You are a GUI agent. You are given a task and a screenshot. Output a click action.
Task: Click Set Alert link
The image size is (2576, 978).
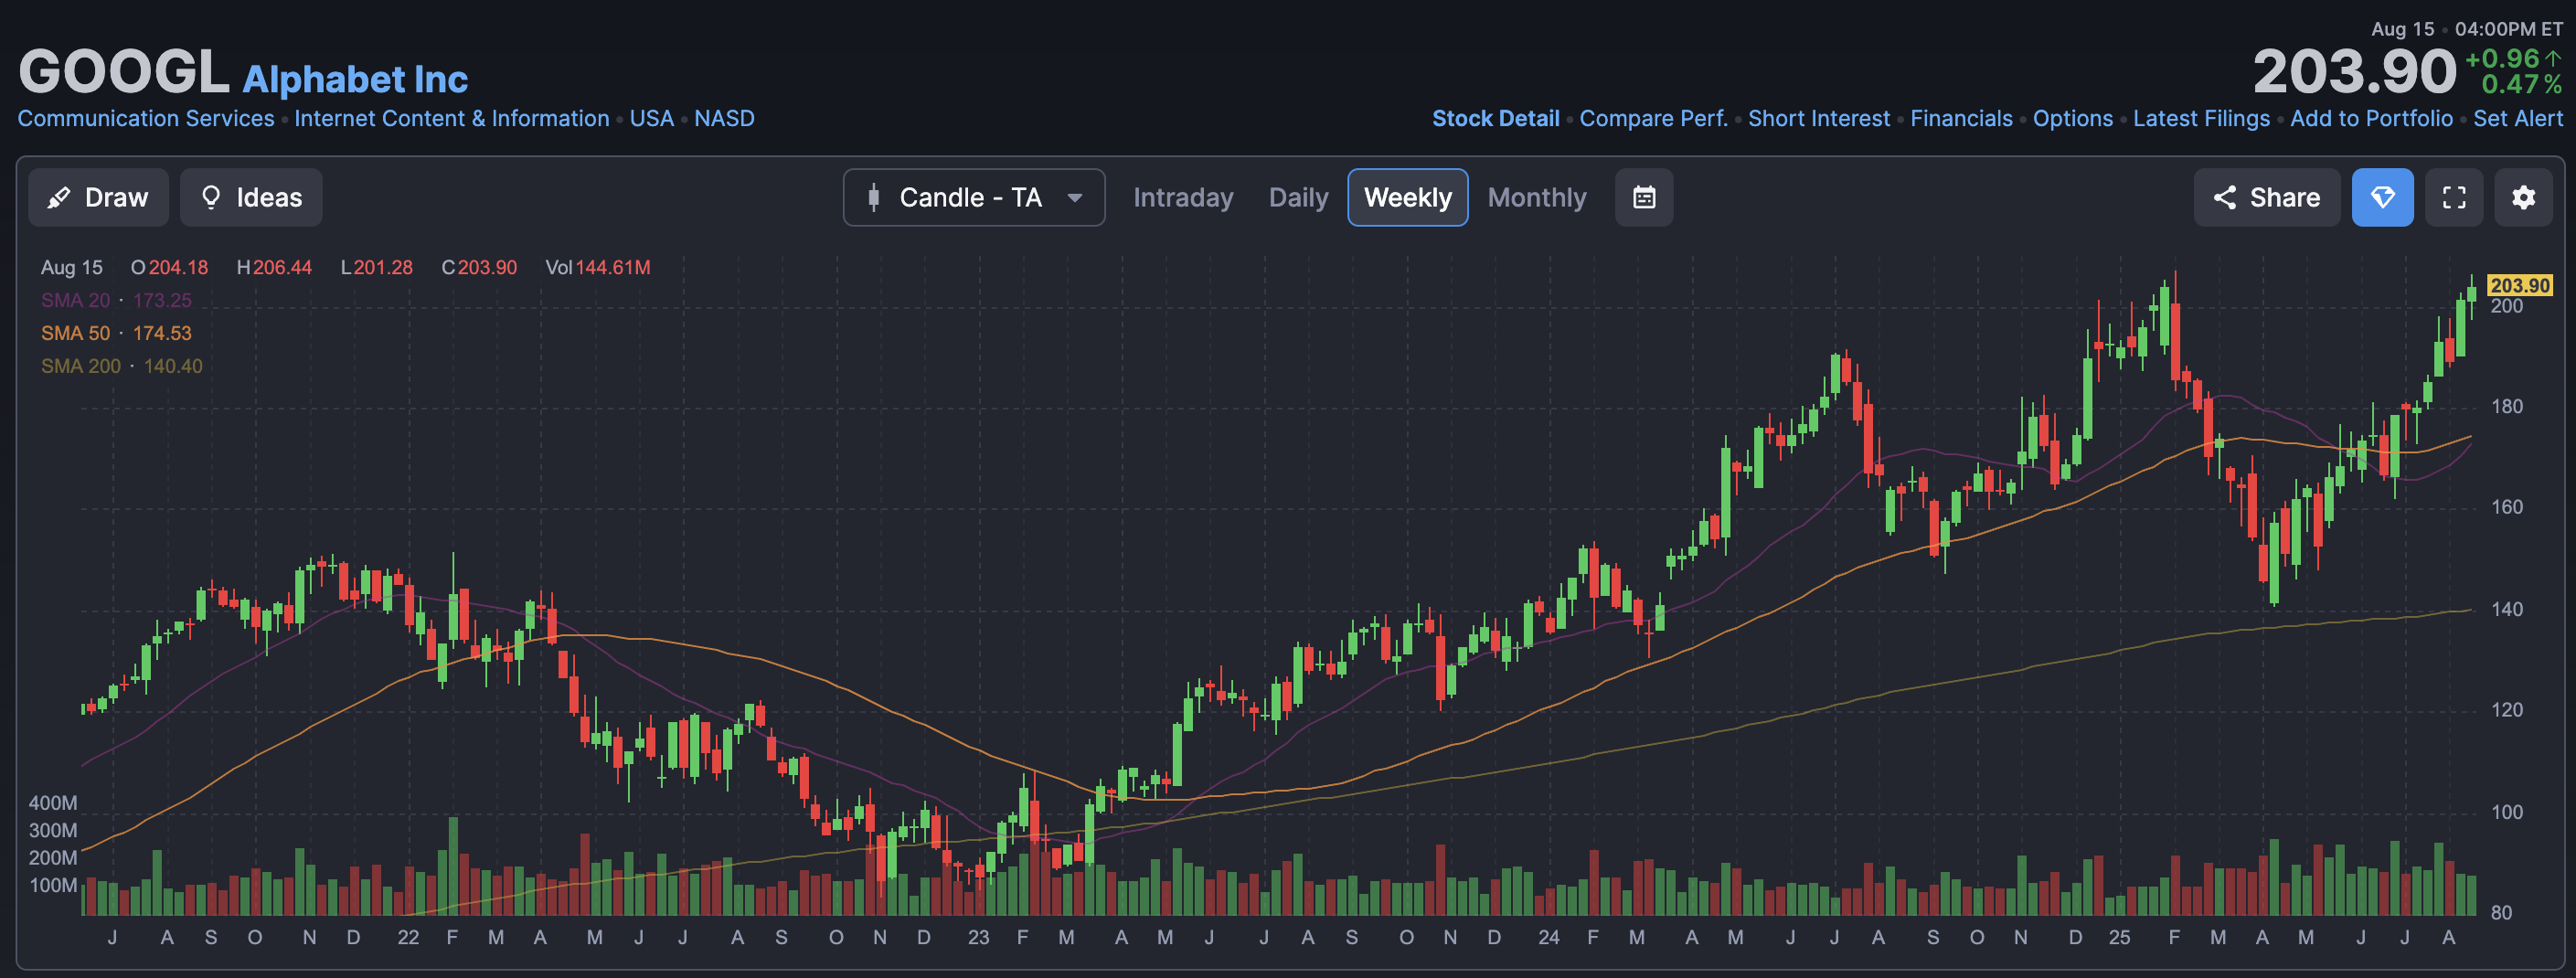click(x=2517, y=118)
